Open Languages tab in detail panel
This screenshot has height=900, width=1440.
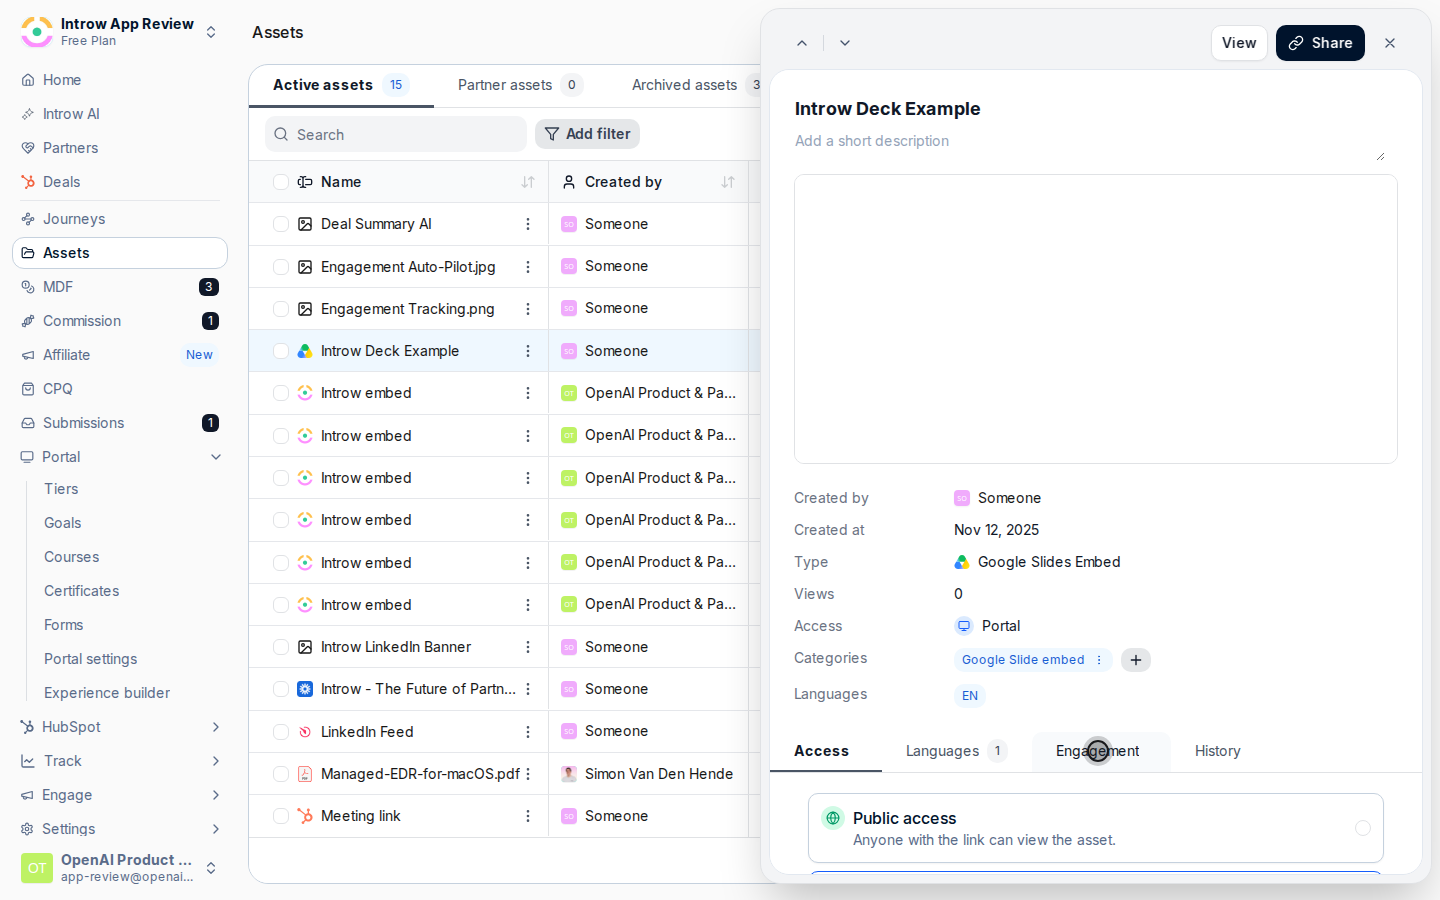956,751
